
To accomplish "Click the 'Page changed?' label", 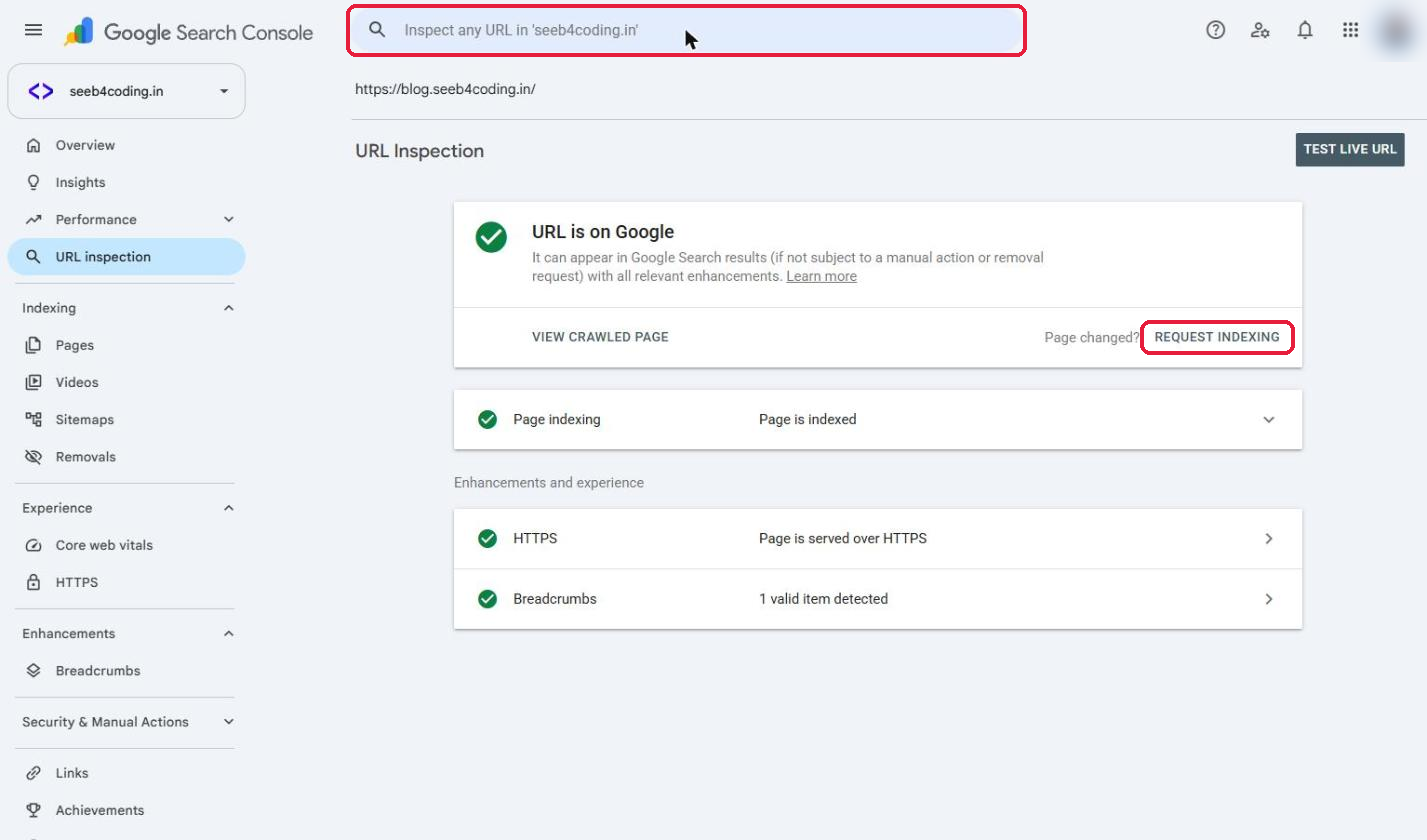I will [1091, 337].
